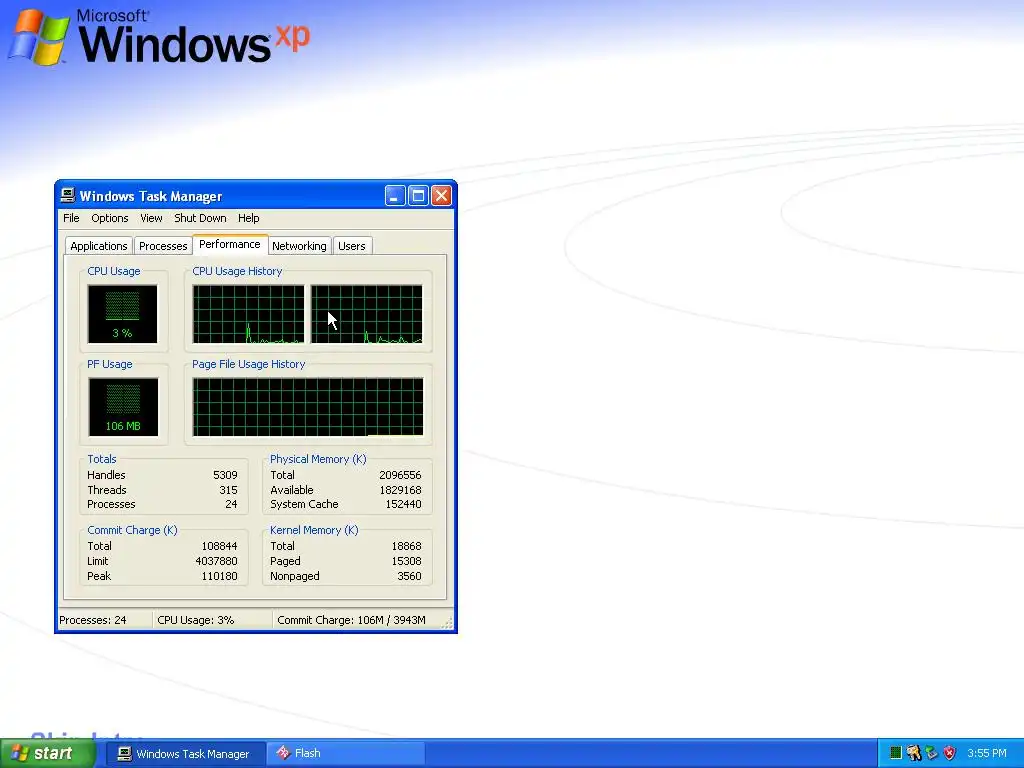Click Physical Memory Total value 2096556
The width and height of the screenshot is (1024, 768).
tap(400, 475)
